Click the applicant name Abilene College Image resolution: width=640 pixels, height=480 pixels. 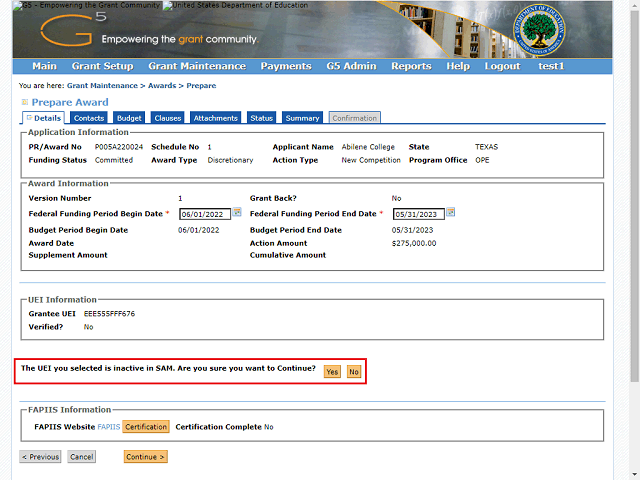point(368,147)
